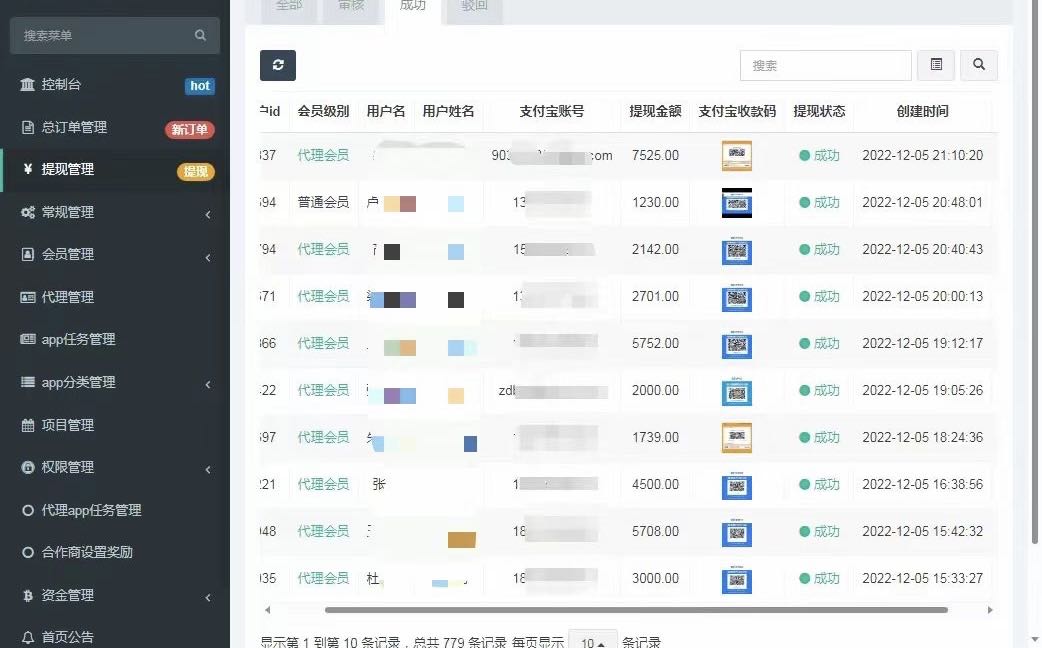This screenshot has height=648, width=1042.
Task: Open QR code thumbnail for 1230.00 row
Action: point(737,203)
